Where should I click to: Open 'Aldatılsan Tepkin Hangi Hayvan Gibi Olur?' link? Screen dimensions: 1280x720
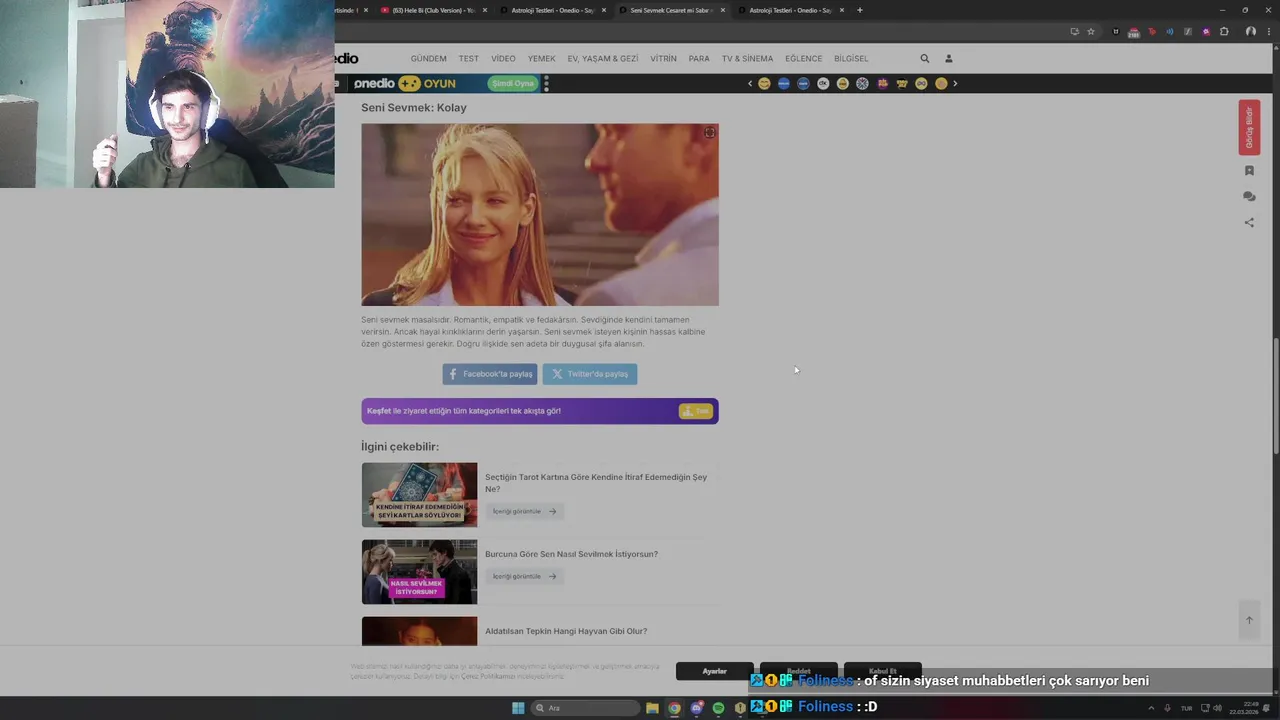[x=566, y=631]
